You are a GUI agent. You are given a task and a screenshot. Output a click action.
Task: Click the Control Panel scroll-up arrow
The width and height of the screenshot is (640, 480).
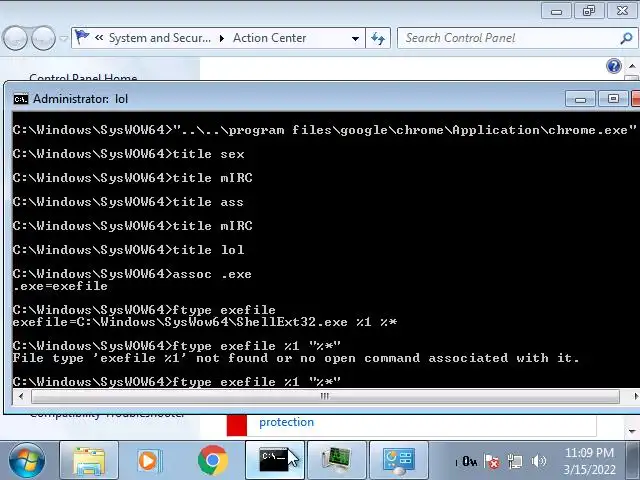tap(632, 66)
